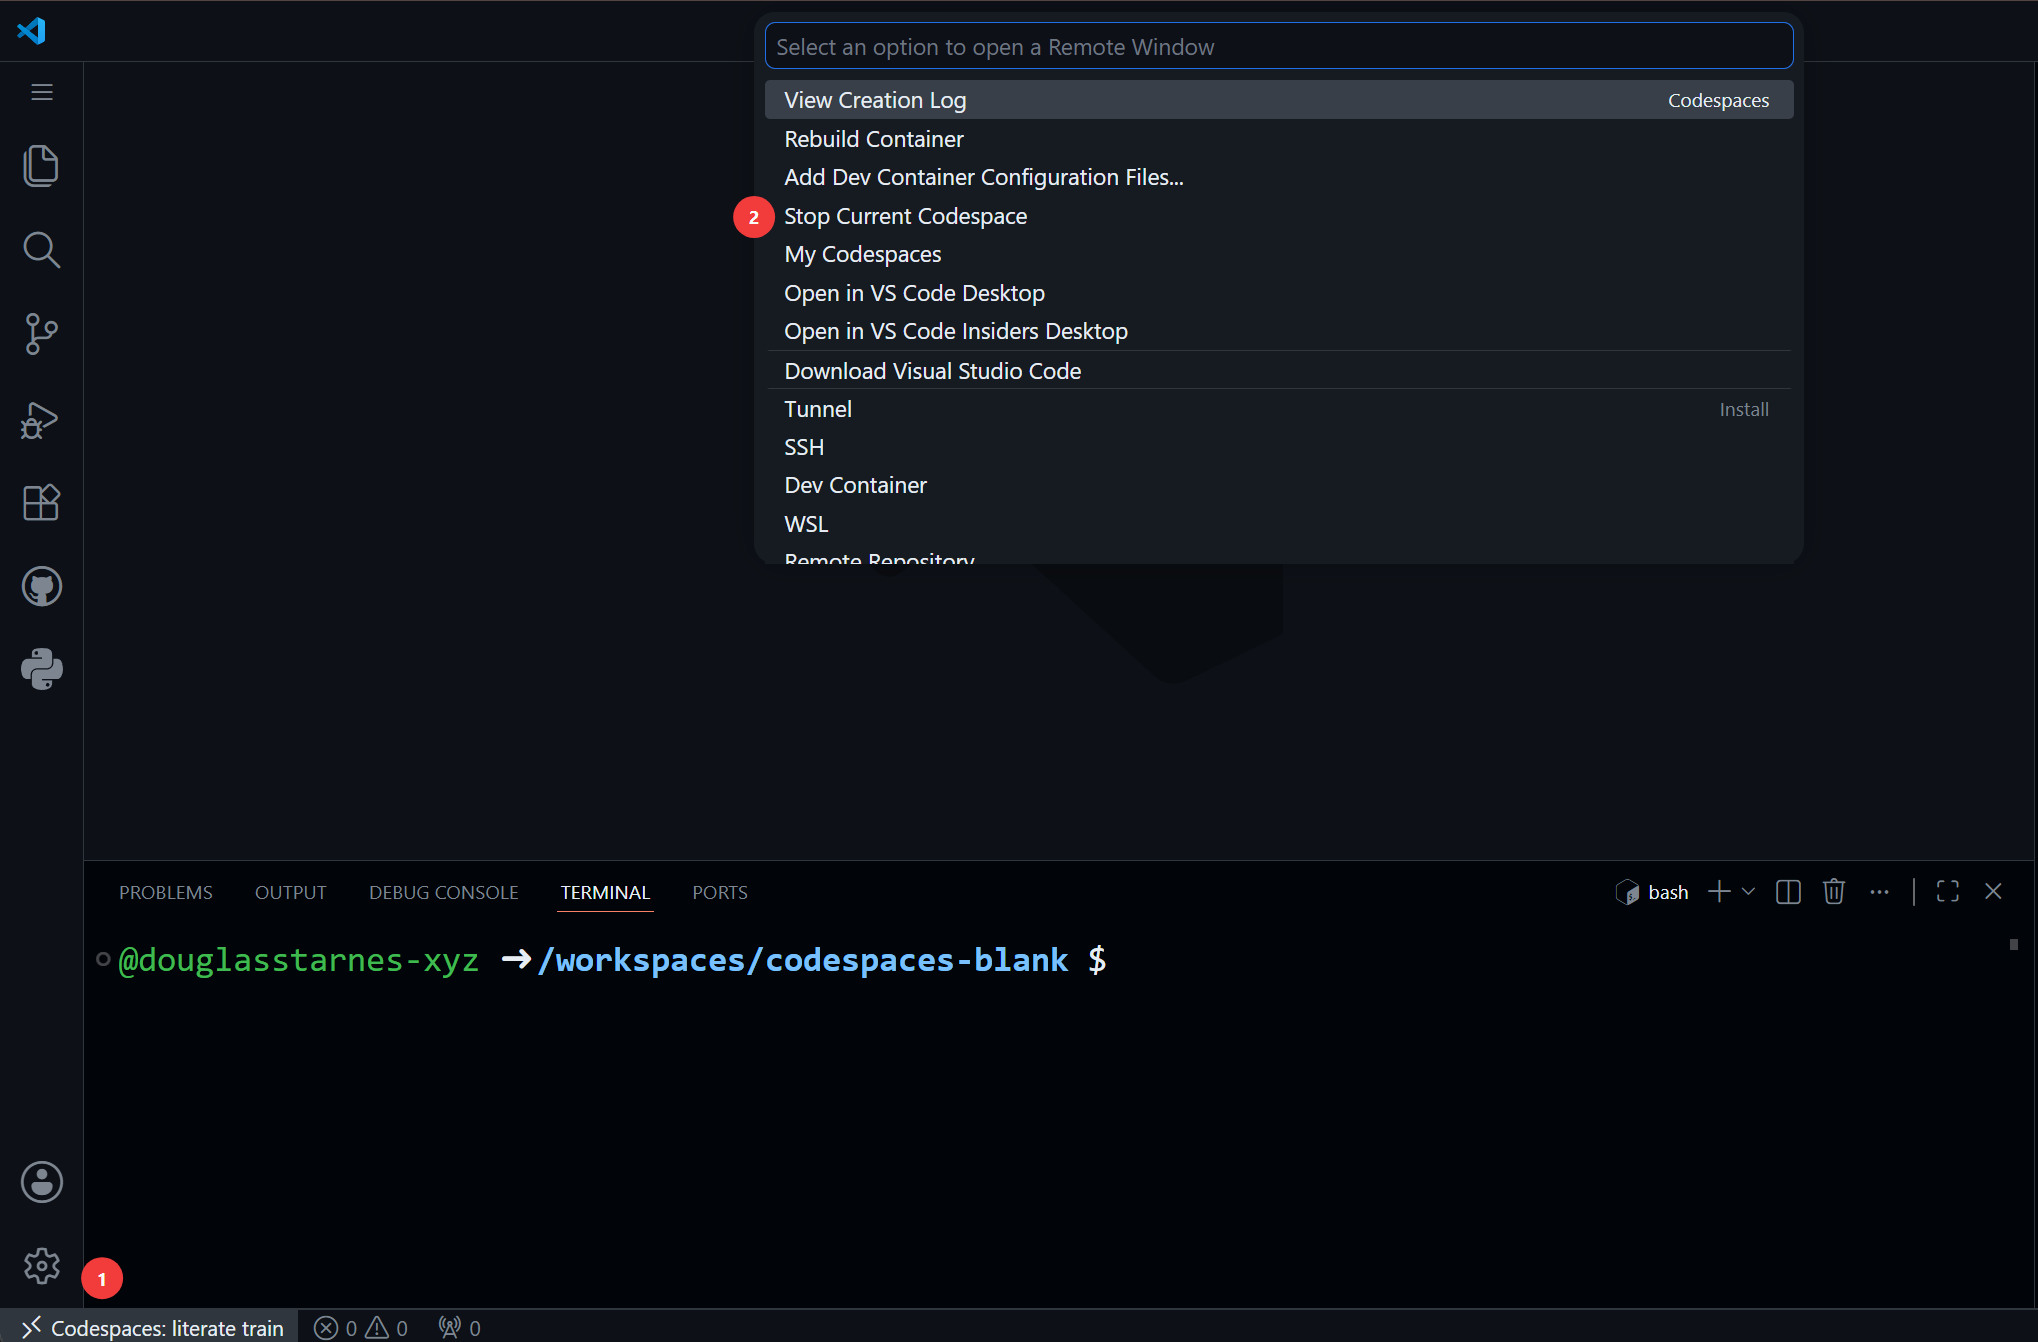This screenshot has height=1342, width=2038.
Task: Split the terminal
Action: [x=1788, y=891]
